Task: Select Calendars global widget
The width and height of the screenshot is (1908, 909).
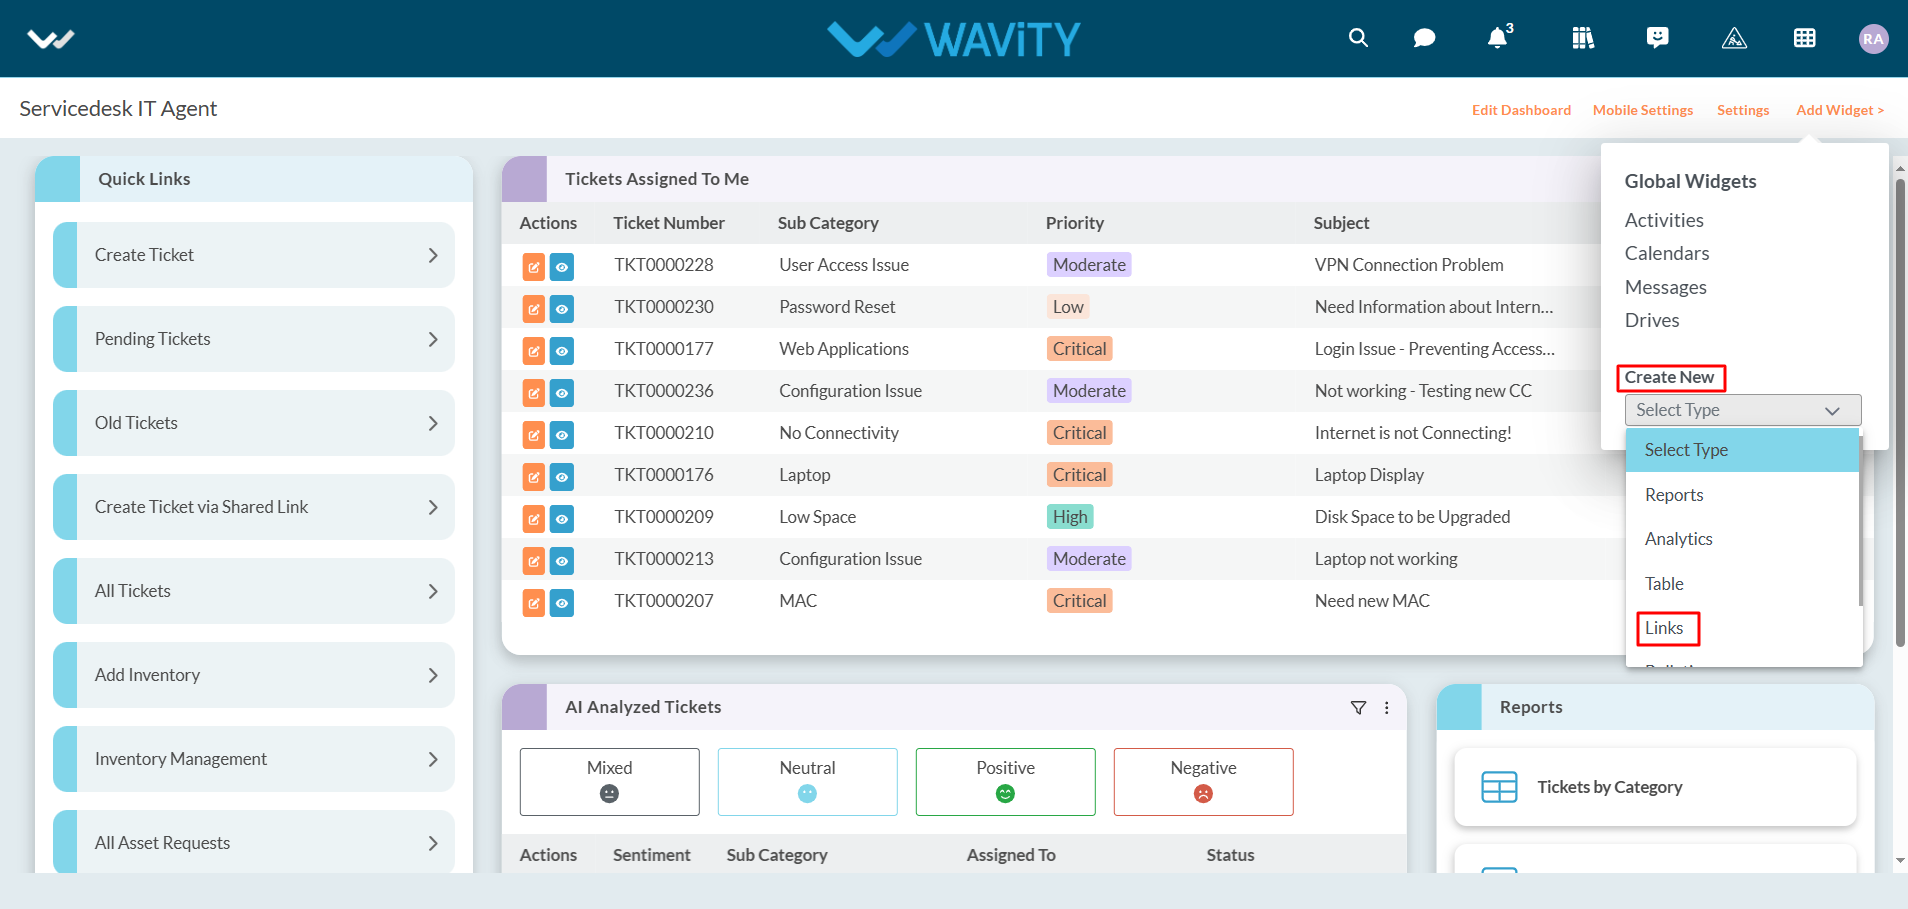Action: (1667, 253)
